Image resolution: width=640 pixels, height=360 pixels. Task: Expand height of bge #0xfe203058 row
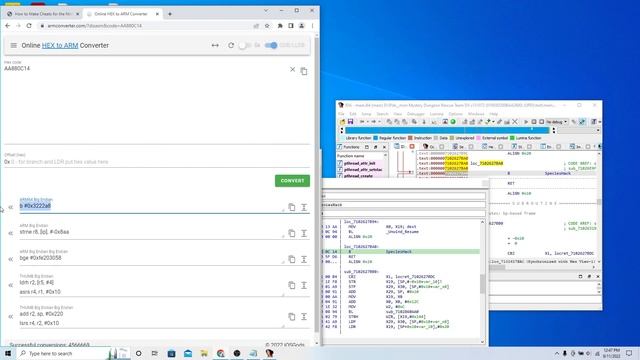304,259
